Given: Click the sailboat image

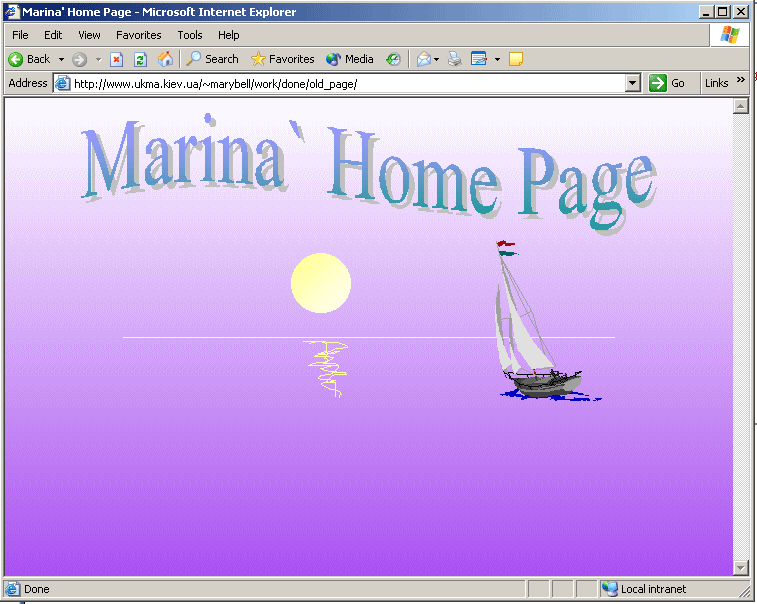Looking at the screenshot, I should click(546, 321).
